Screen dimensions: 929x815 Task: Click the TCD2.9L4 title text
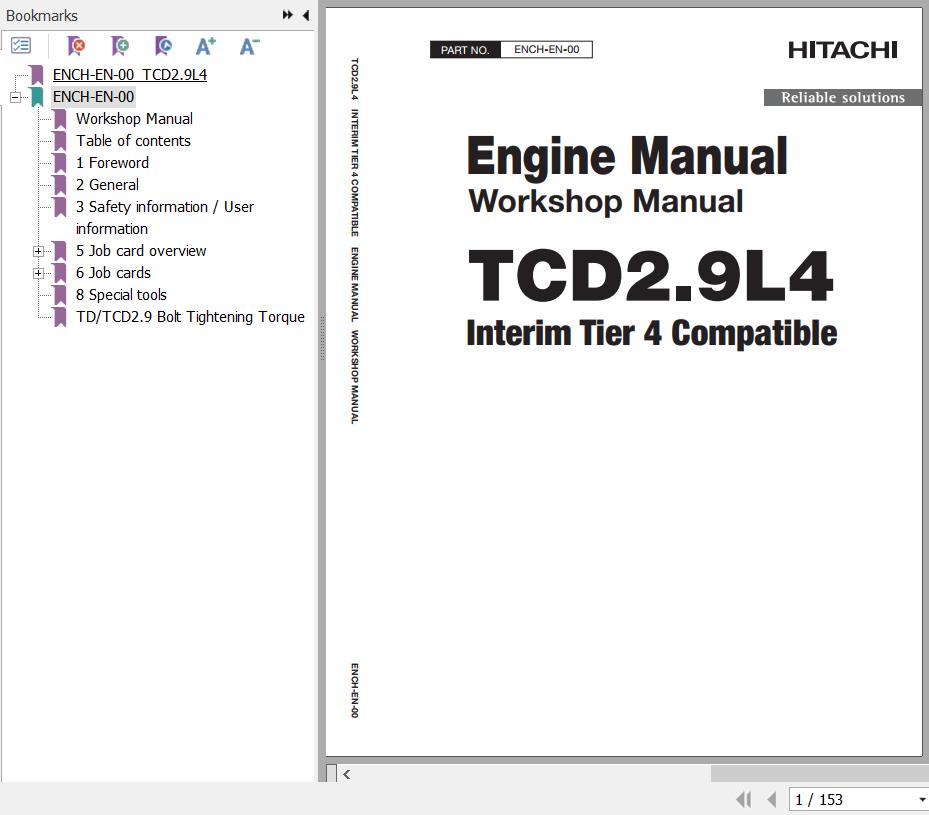tap(651, 276)
